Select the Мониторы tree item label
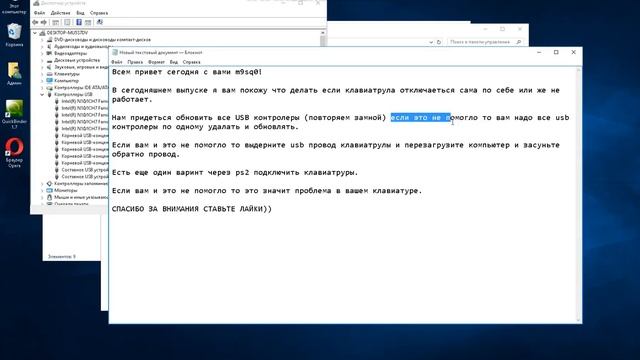 (66, 191)
